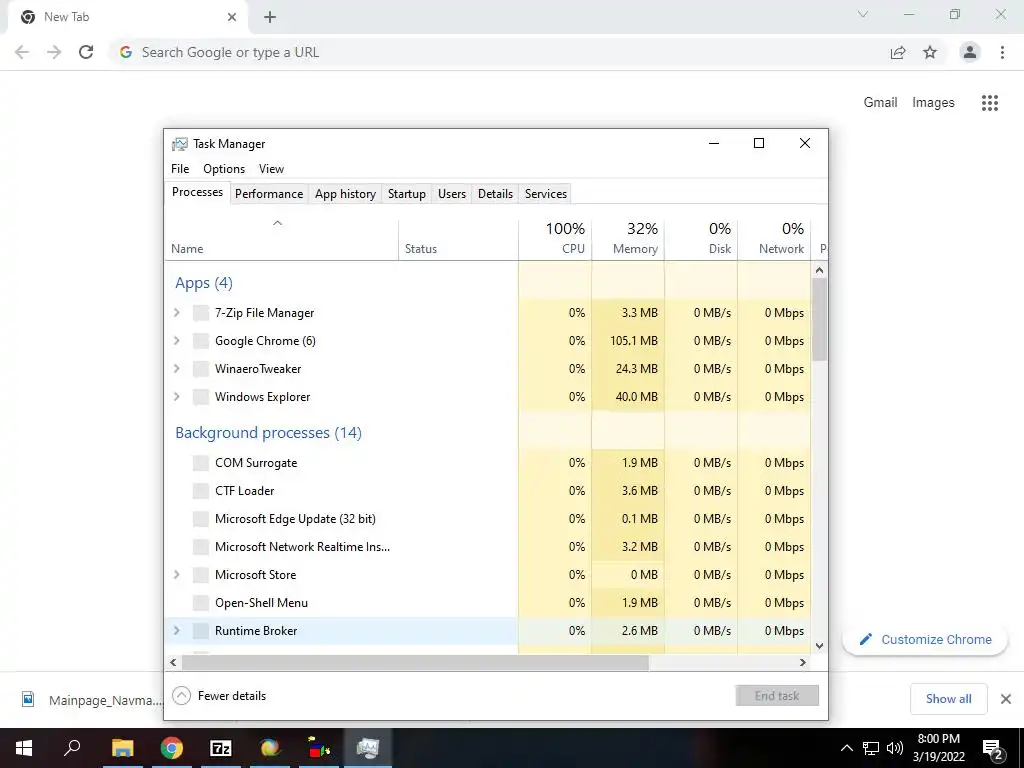Open File Explorer from the taskbar
The image size is (1024, 768).
pyautogui.click(x=122, y=748)
